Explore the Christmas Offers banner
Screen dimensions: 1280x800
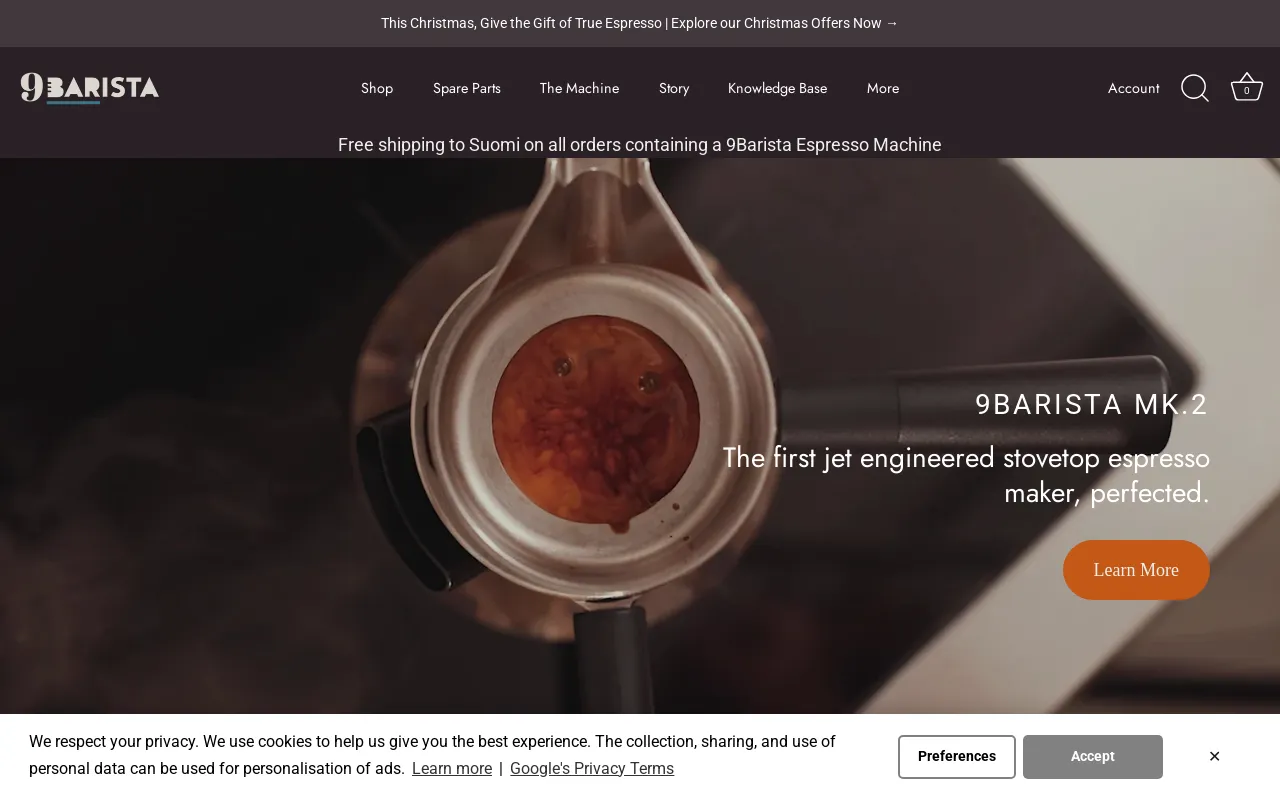[639, 23]
